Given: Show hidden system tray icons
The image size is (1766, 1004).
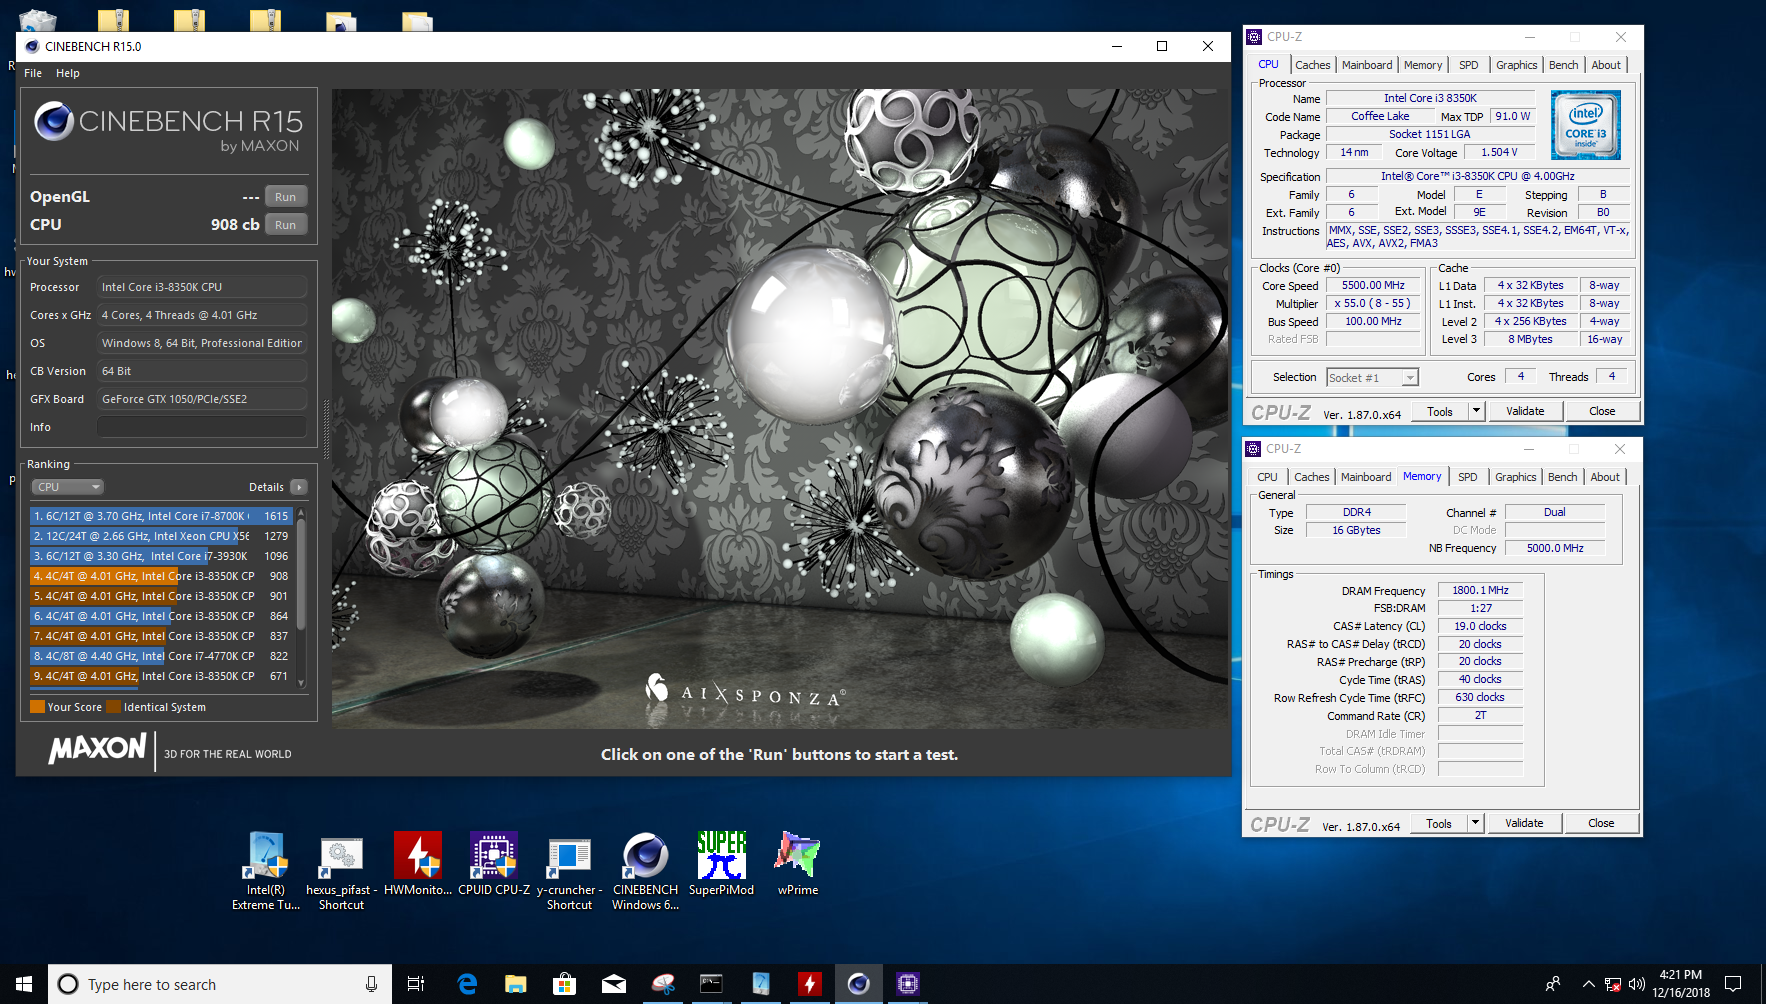Looking at the screenshot, I should (x=1588, y=984).
